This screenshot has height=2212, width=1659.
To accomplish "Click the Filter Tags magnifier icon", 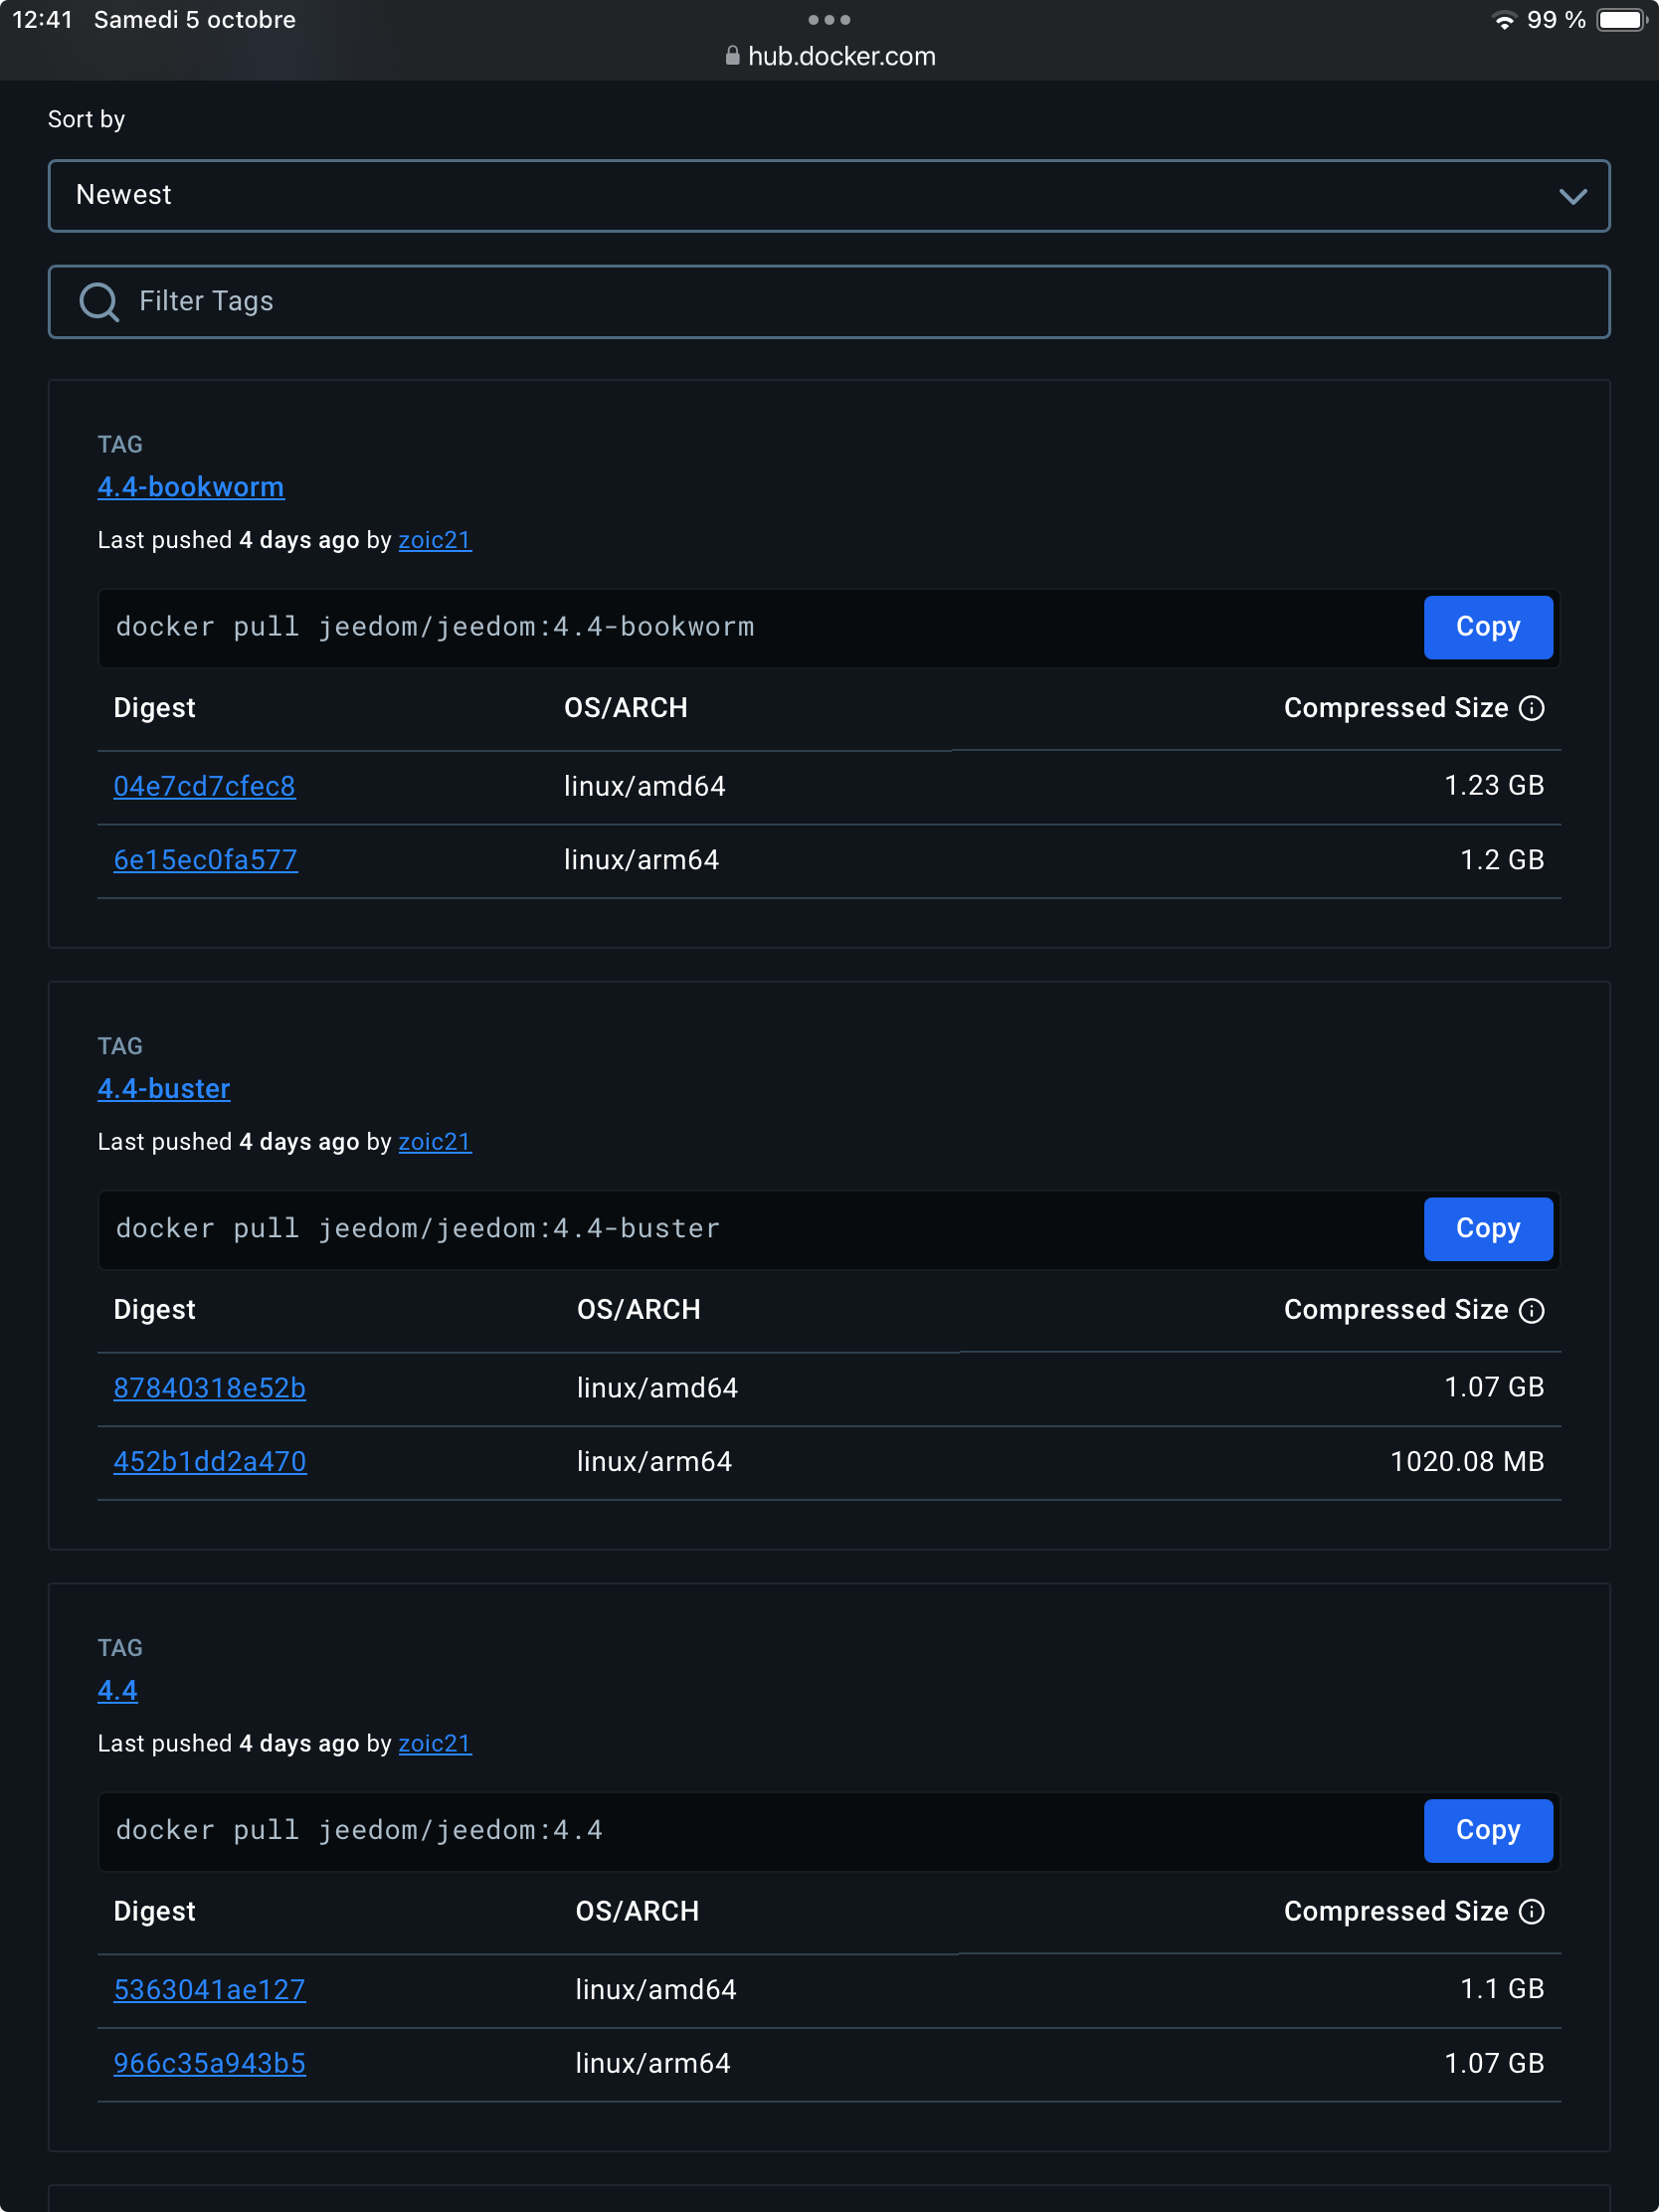I will 98,301.
